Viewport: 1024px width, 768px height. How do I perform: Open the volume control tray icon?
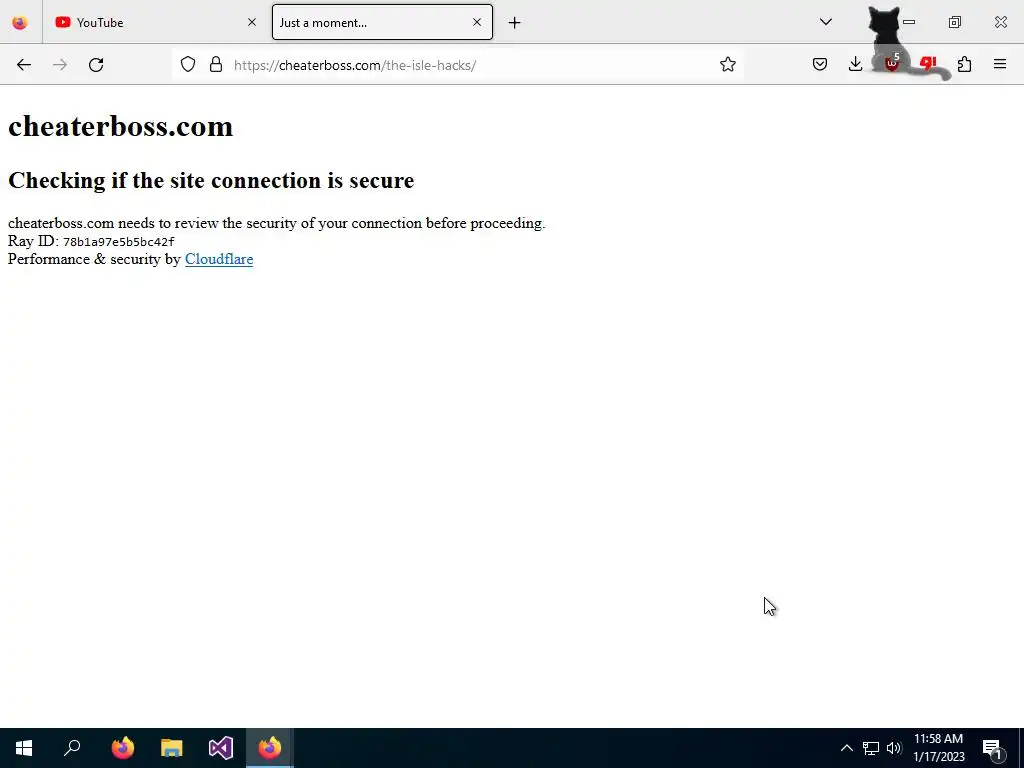894,748
